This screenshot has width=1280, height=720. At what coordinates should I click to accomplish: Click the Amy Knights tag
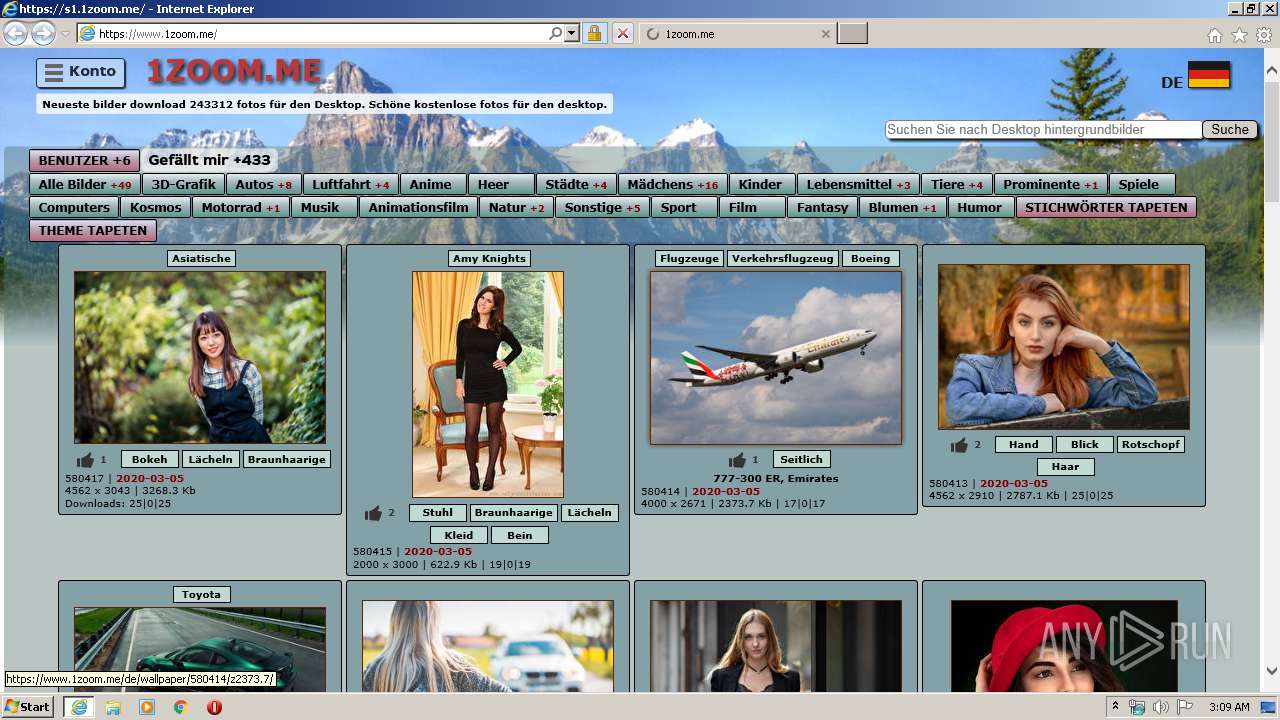489,258
